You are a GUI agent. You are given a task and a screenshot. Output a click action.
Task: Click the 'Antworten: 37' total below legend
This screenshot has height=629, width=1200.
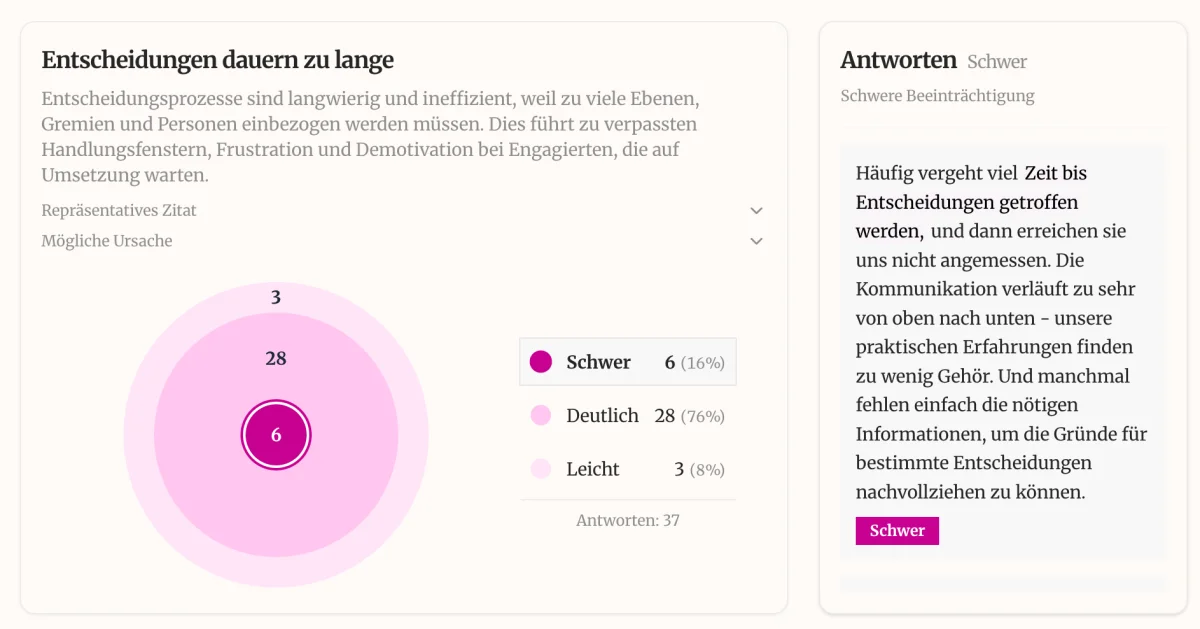point(628,520)
